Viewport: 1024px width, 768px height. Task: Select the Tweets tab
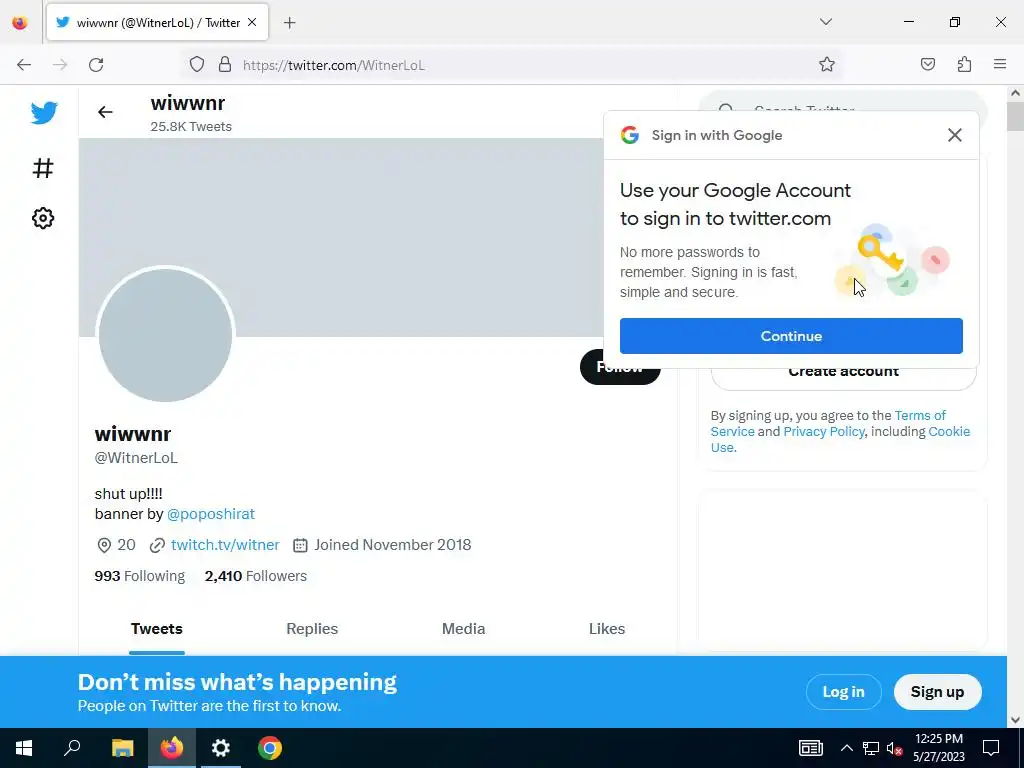click(x=157, y=629)
